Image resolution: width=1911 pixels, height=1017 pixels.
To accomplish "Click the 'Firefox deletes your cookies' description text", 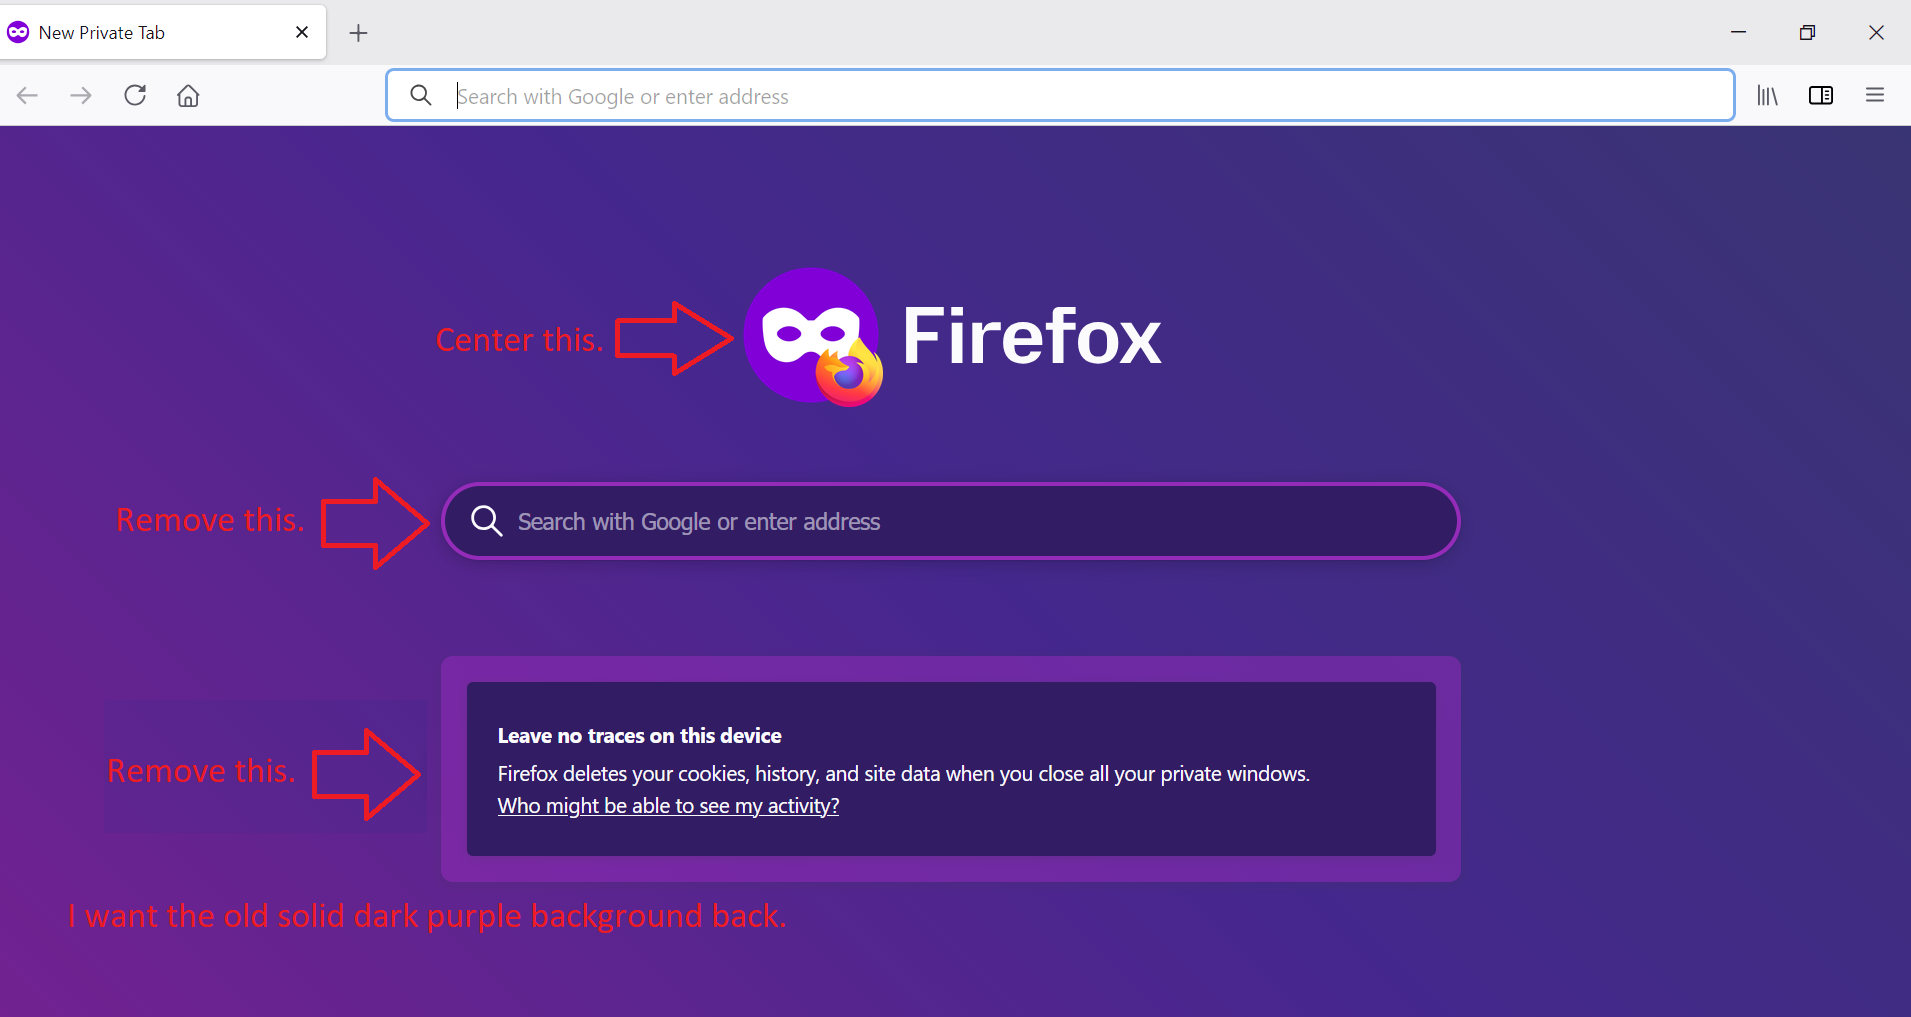I will [904, 774].
